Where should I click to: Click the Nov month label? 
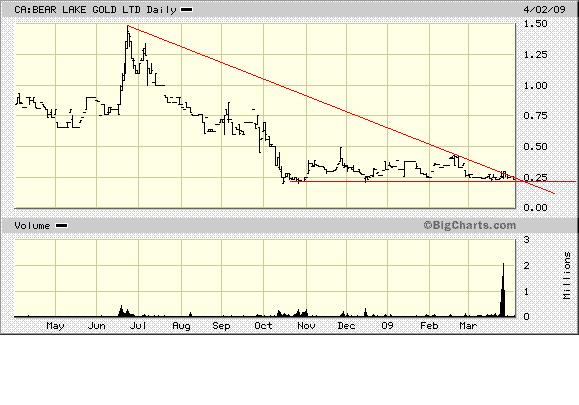[x=306, y=326]
